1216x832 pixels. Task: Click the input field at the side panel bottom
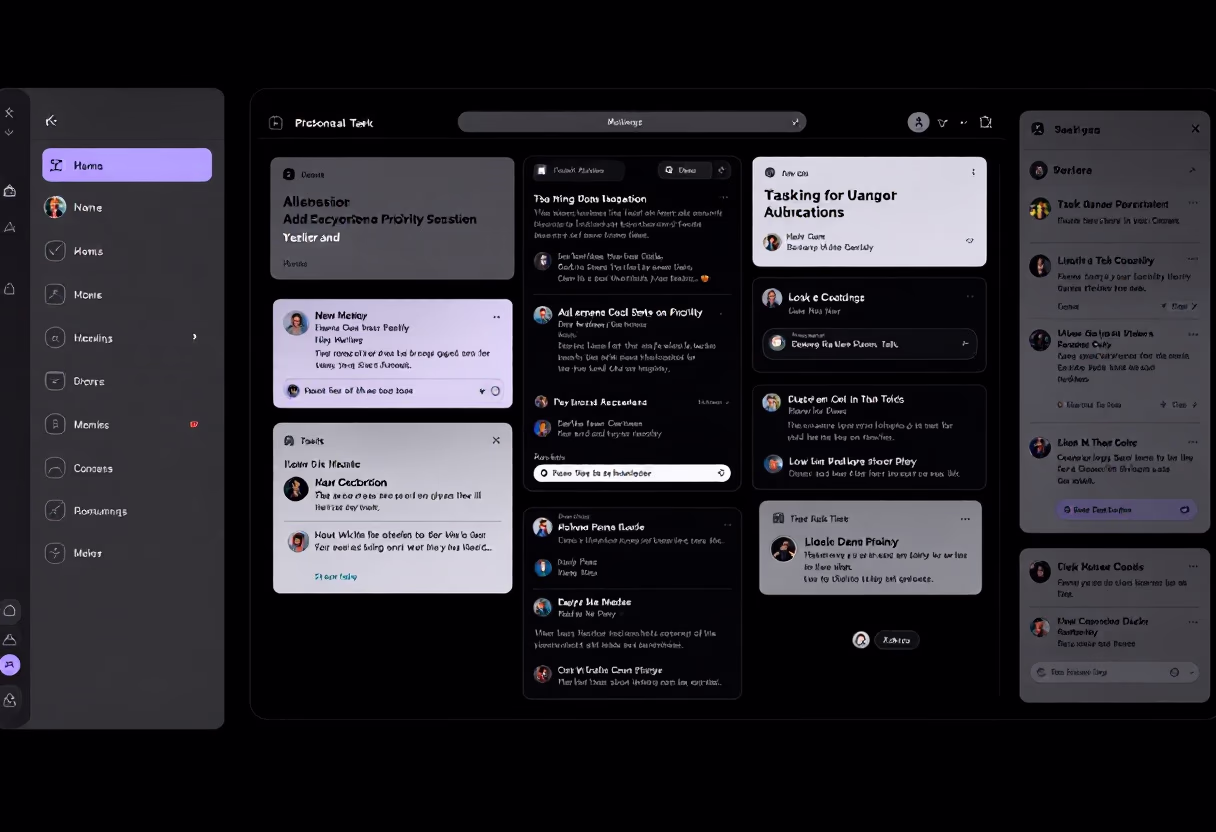1114,673
